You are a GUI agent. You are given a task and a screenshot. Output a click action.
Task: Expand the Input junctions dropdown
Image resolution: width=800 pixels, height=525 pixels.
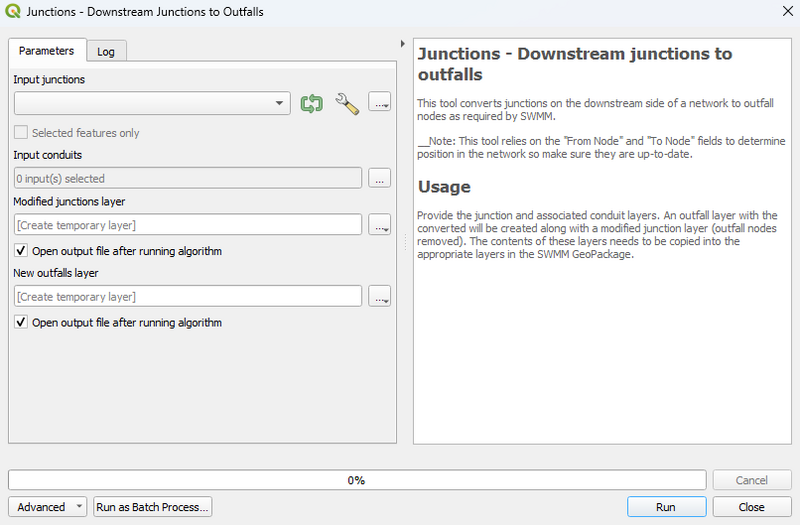pyautogui.click(x=279, y=103)
